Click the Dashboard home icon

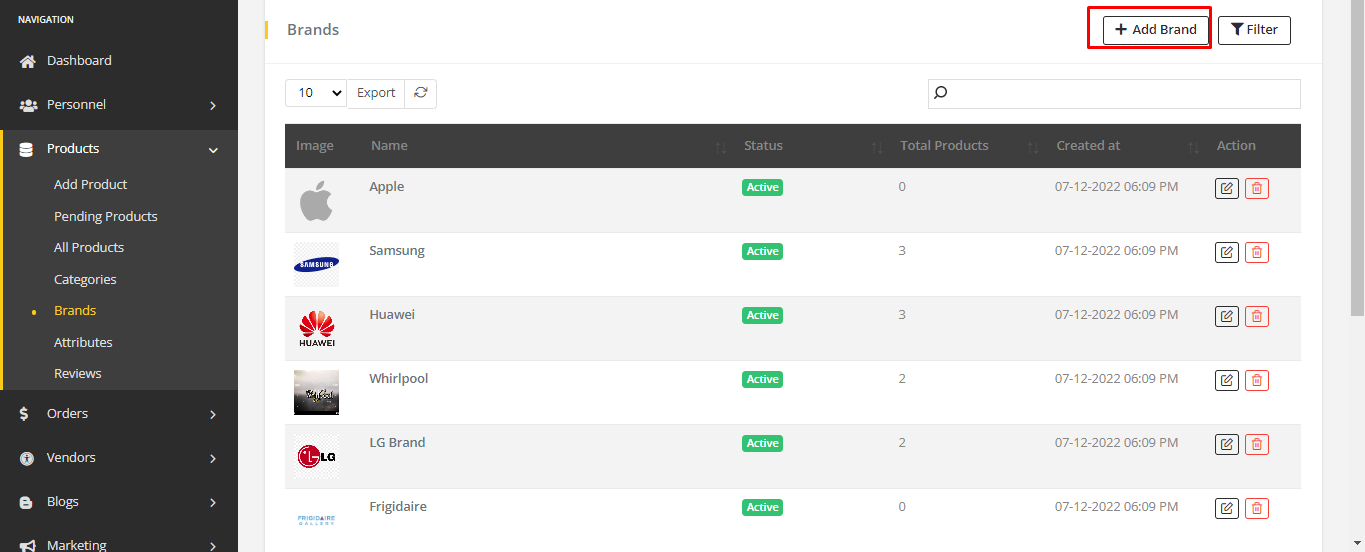coord(28,61)
